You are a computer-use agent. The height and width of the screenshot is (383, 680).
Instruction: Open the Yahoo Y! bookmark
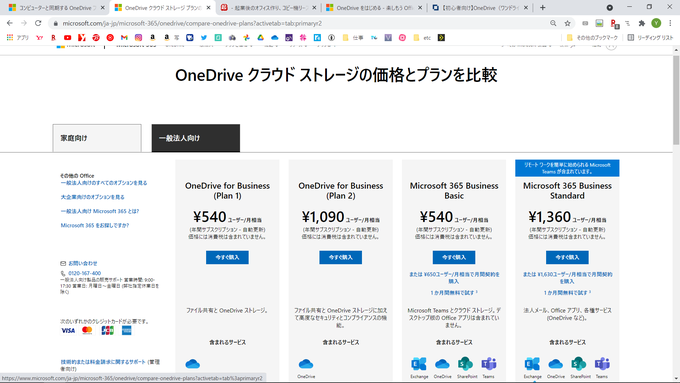pyautogui.click(x=39, y=38)
